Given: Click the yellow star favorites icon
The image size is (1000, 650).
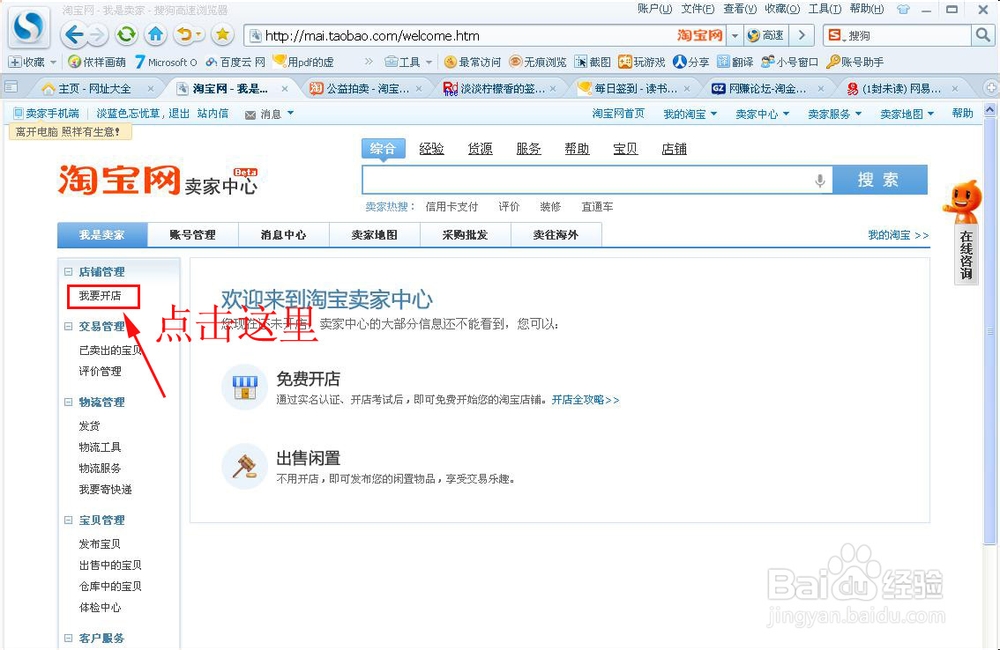Looking at the screenshot, I should (x=222, y=34).
